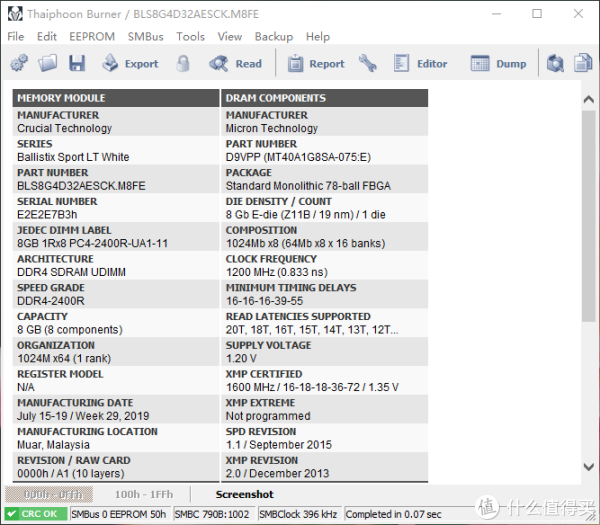Screen dimensions: 600x525
Task: Click the Dump toolbar button
Action: click(x=498, y=64)
